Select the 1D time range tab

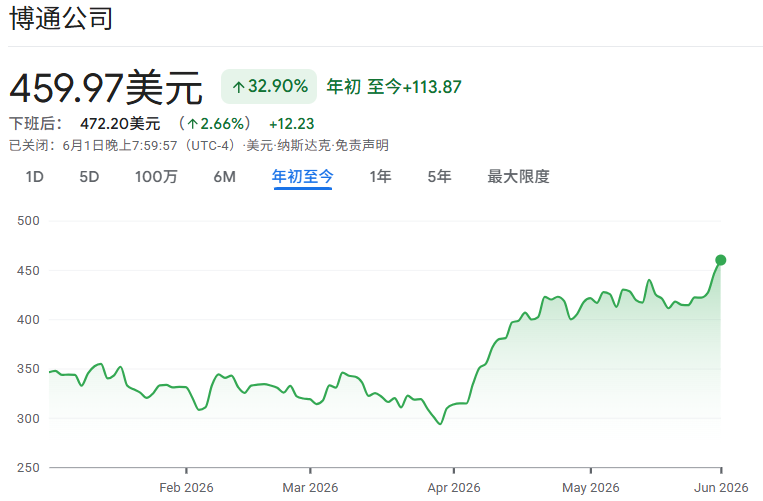click(35, 177)
